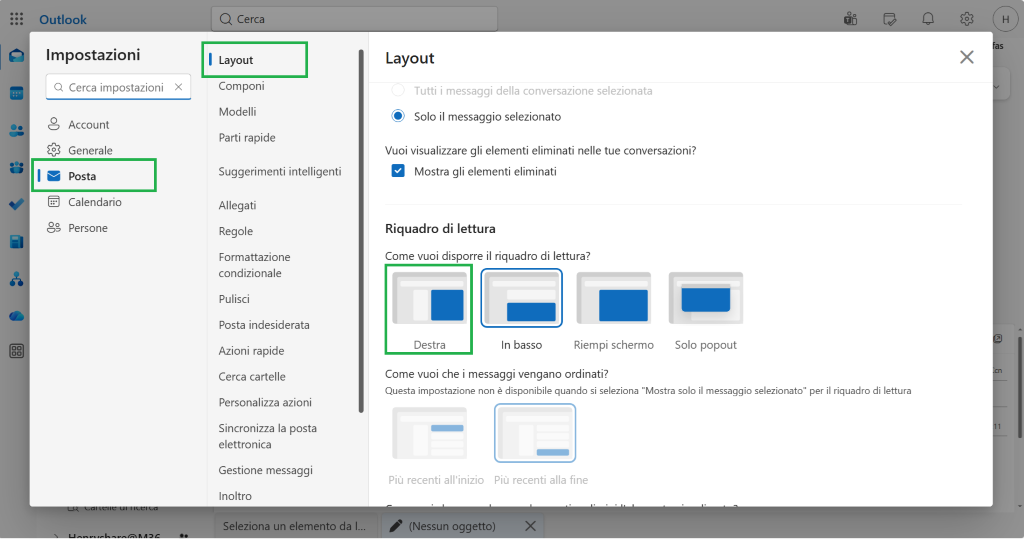Image resolution: width=1024 pixels, height=541 pixels.
Task: Uncheck Mostra gli elementi eliminati
Action: [x=398, y=171]
